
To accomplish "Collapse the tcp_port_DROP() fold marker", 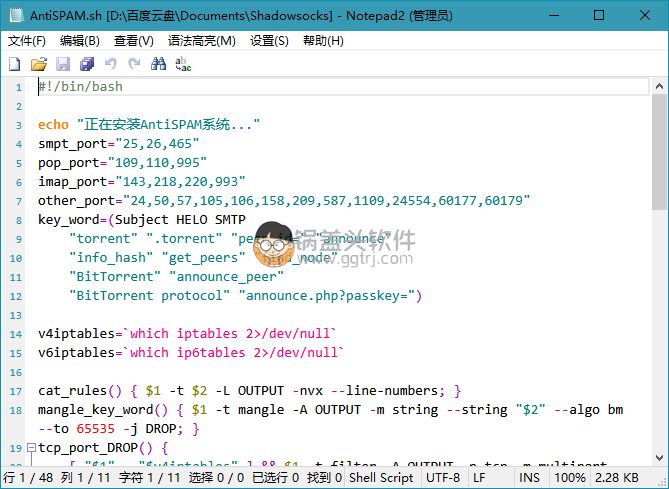I will click(x=31, y=448).
